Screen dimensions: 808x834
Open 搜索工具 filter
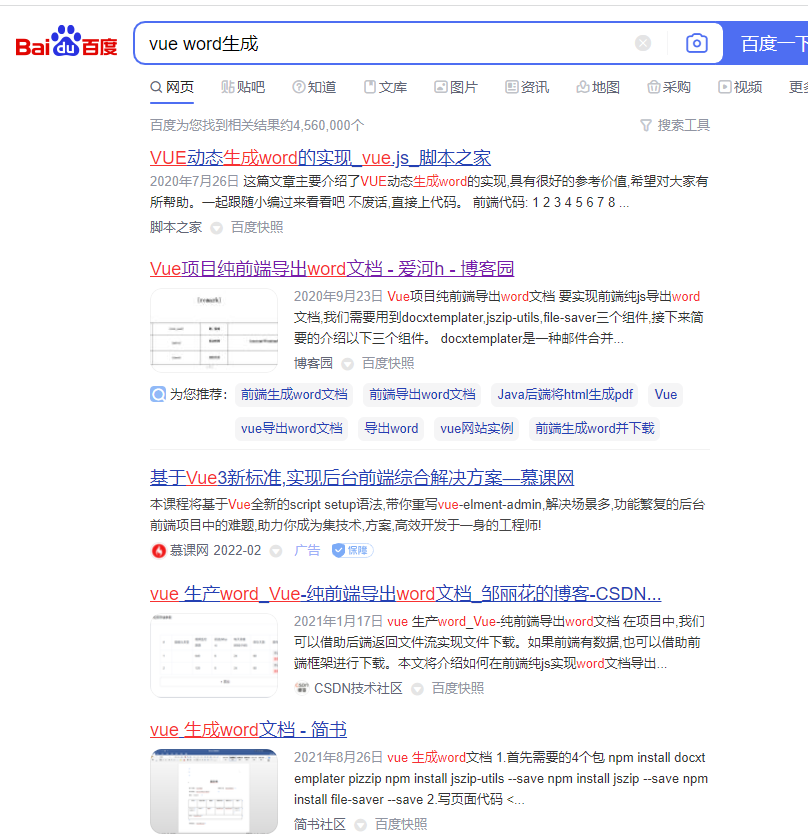[x=675, y=126]
